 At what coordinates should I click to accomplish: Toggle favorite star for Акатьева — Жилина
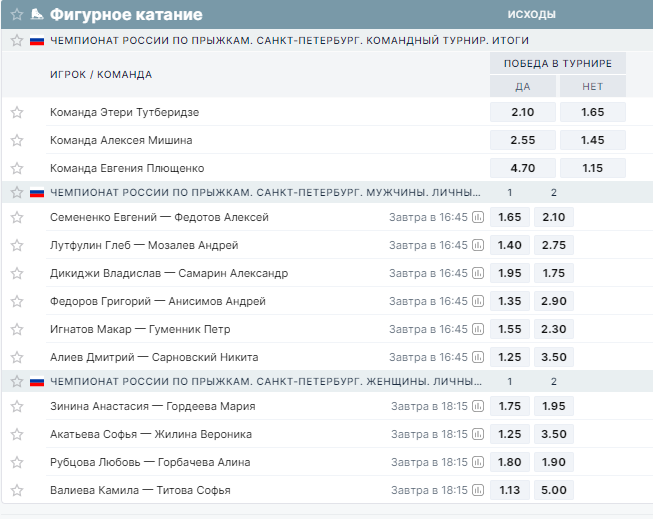(x=16, y=434)
